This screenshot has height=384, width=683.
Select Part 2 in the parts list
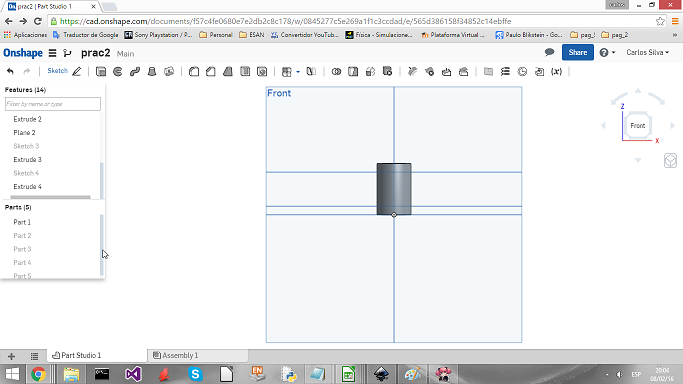point(22,236)
